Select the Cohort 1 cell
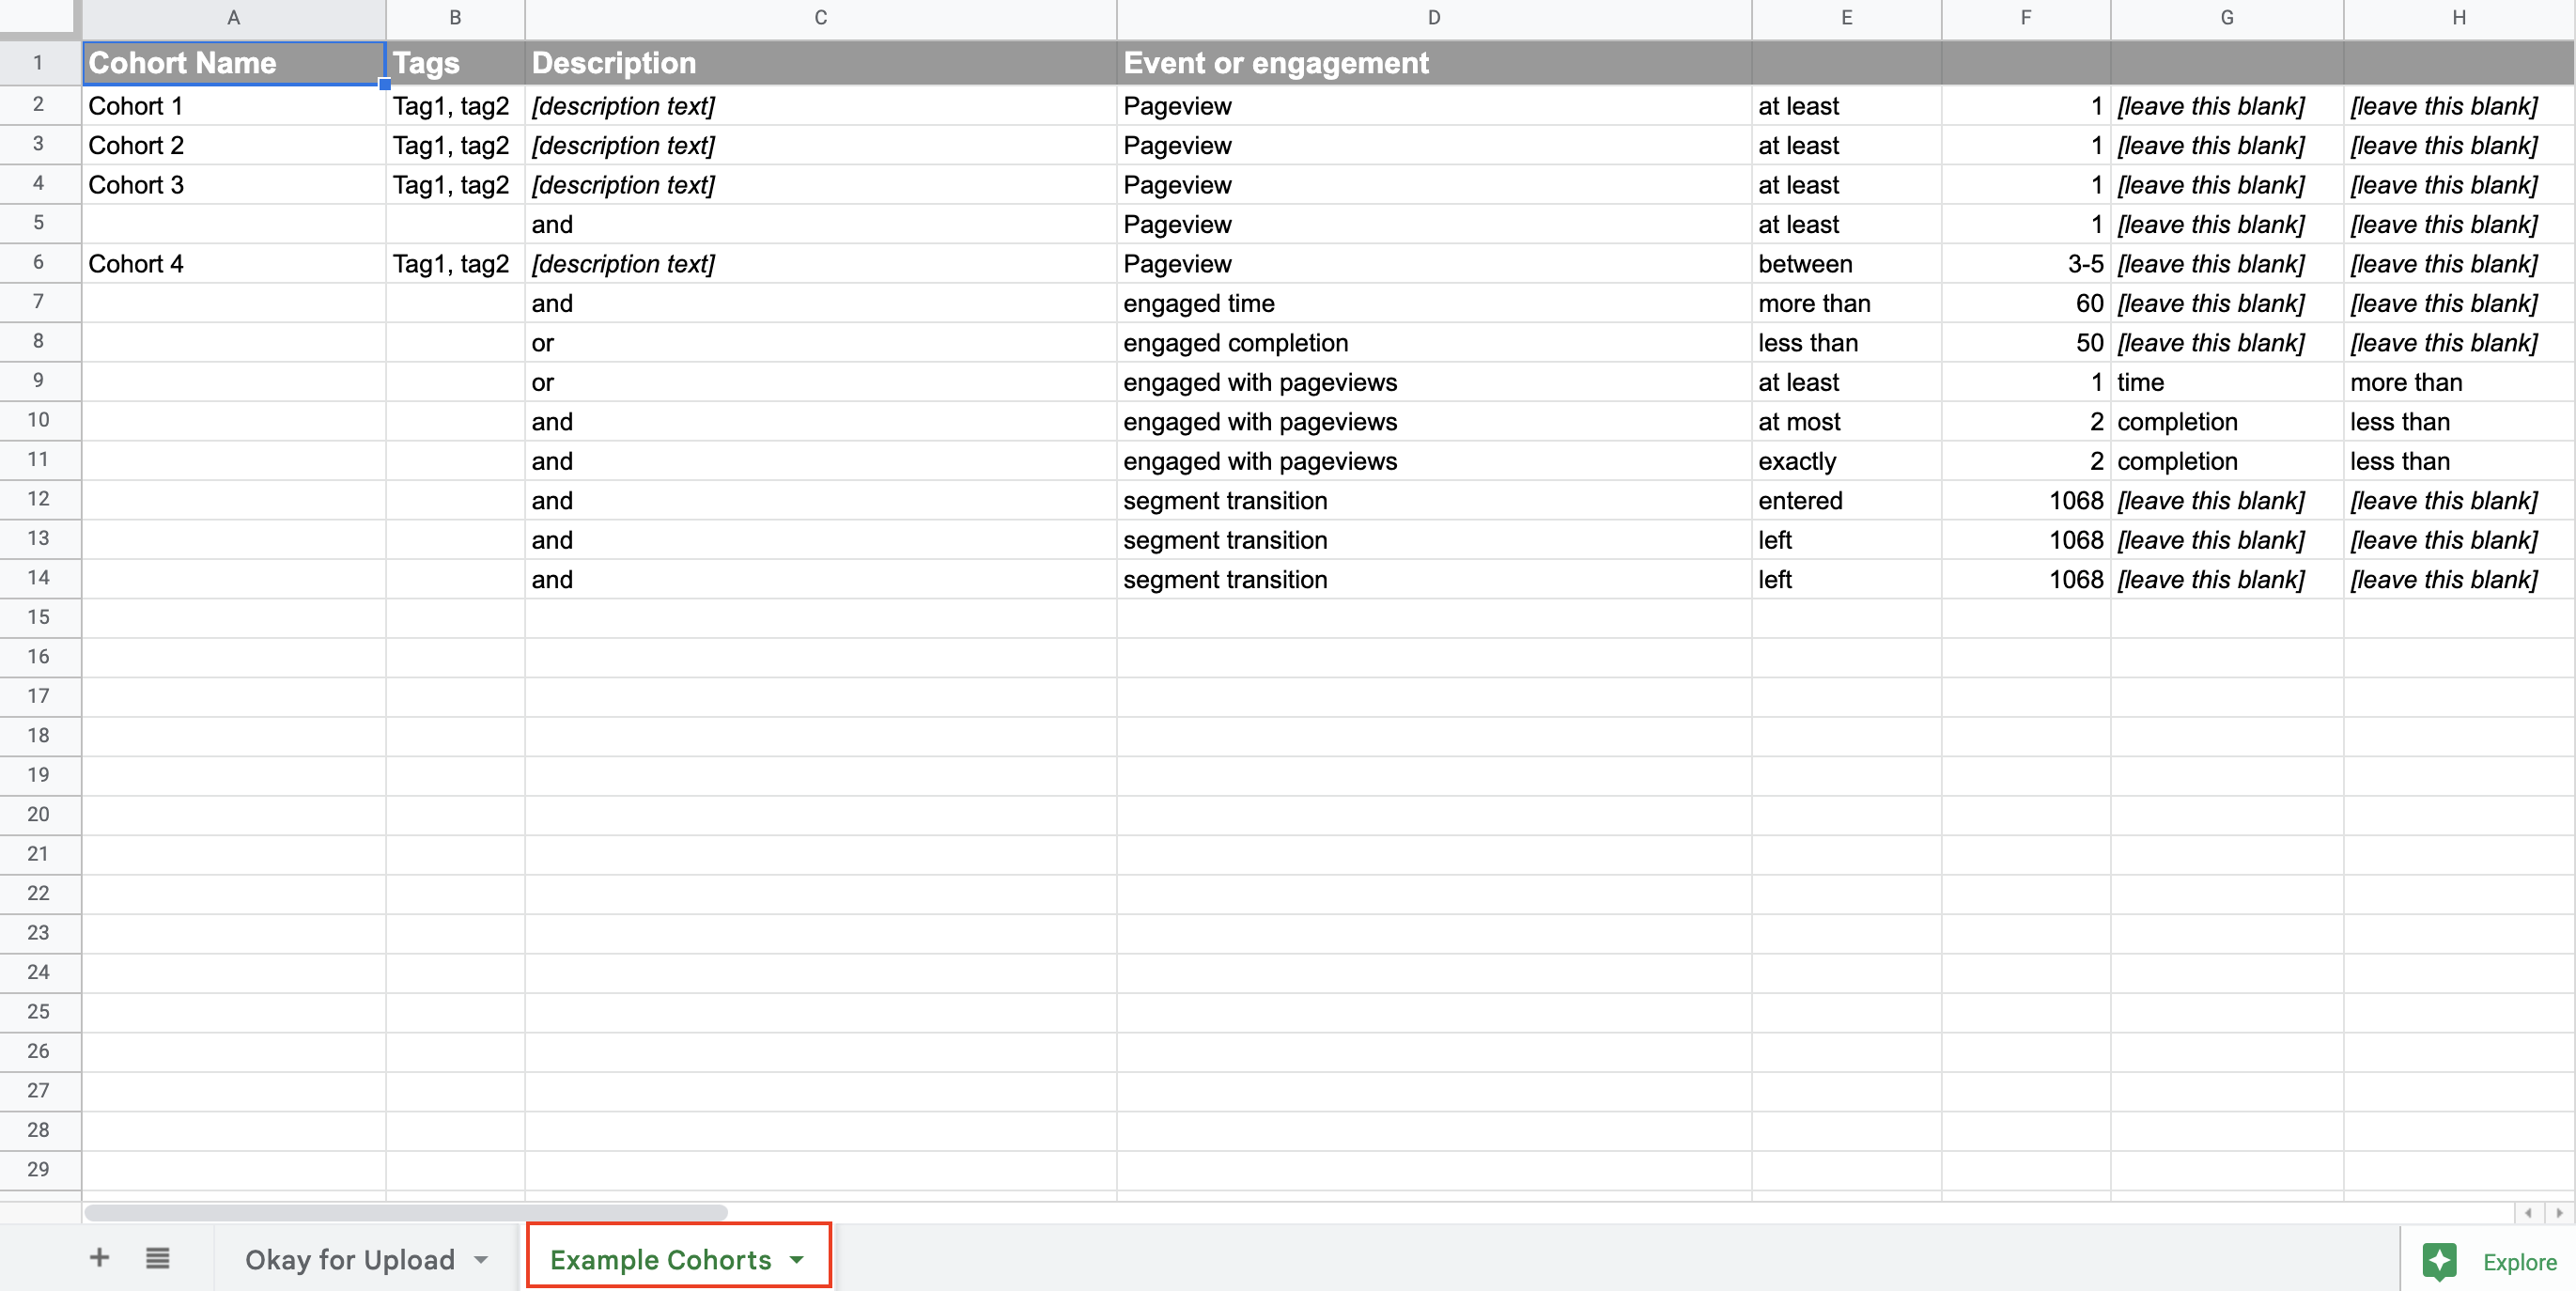This screenshot has width=2576, height=1291. (x=233, y=105)
